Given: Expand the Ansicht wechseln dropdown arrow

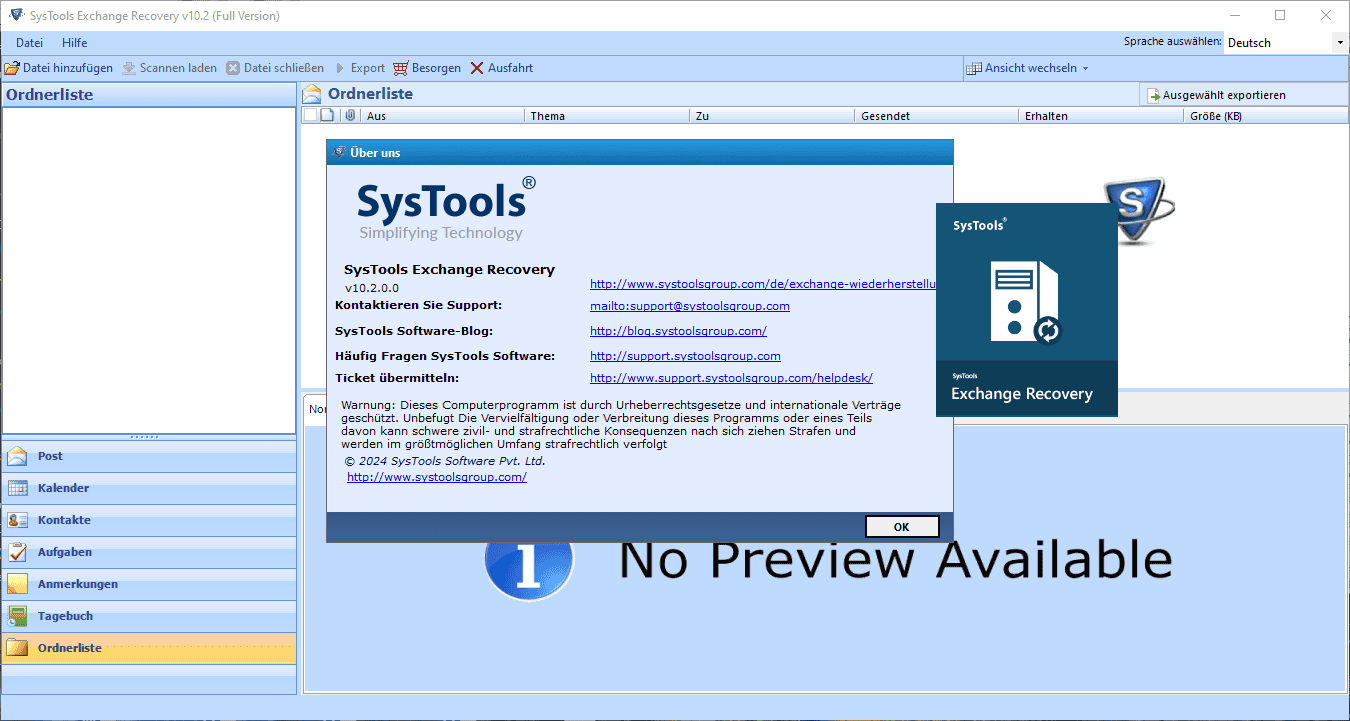Looking at the screenshot, I should pos(1086,69).
